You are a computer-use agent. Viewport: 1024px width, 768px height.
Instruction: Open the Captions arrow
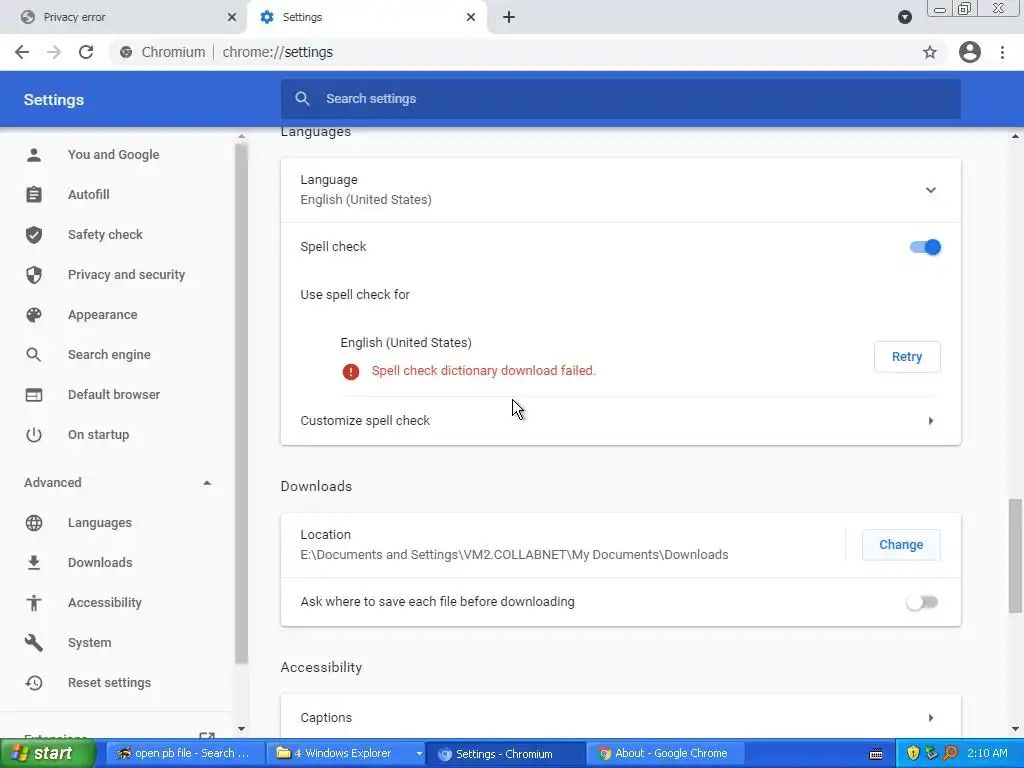tap(931, 717)
